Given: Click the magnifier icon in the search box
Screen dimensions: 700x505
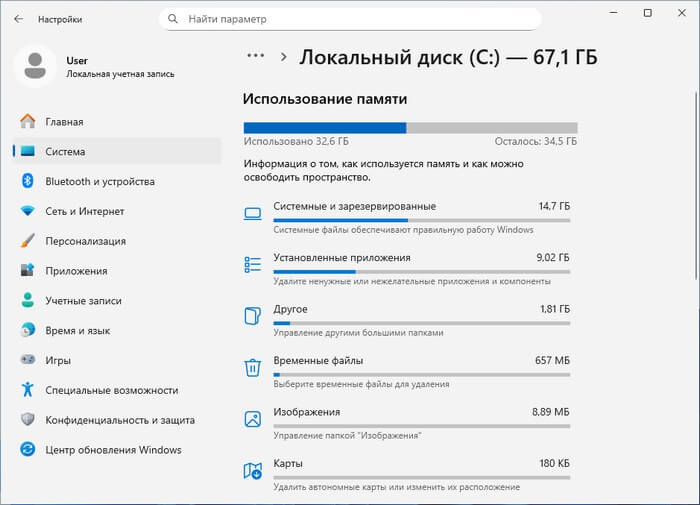Looking at the screenshot, I should tap(175, 19).
